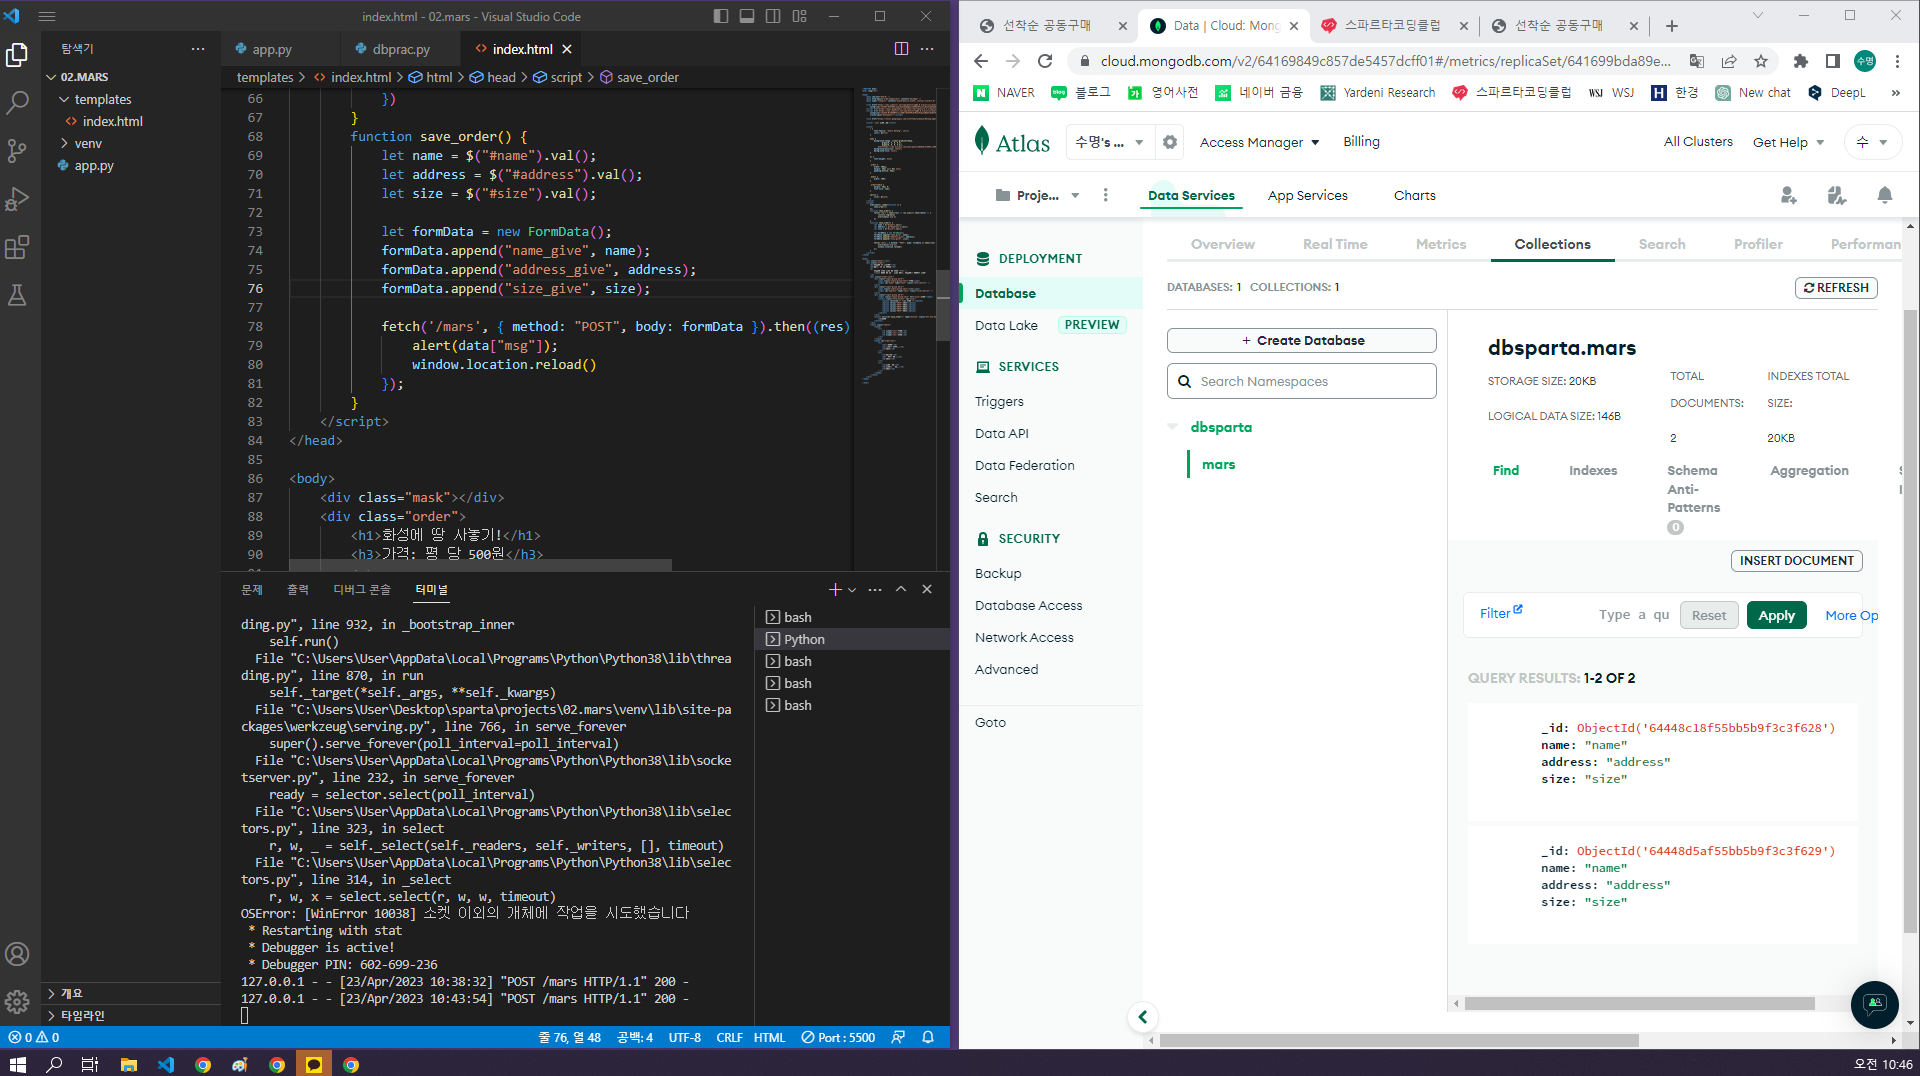Reload the Chrome page
Viewport: 1920px width, 1076px height.
pyautogui.click(x=1045, y=61)
